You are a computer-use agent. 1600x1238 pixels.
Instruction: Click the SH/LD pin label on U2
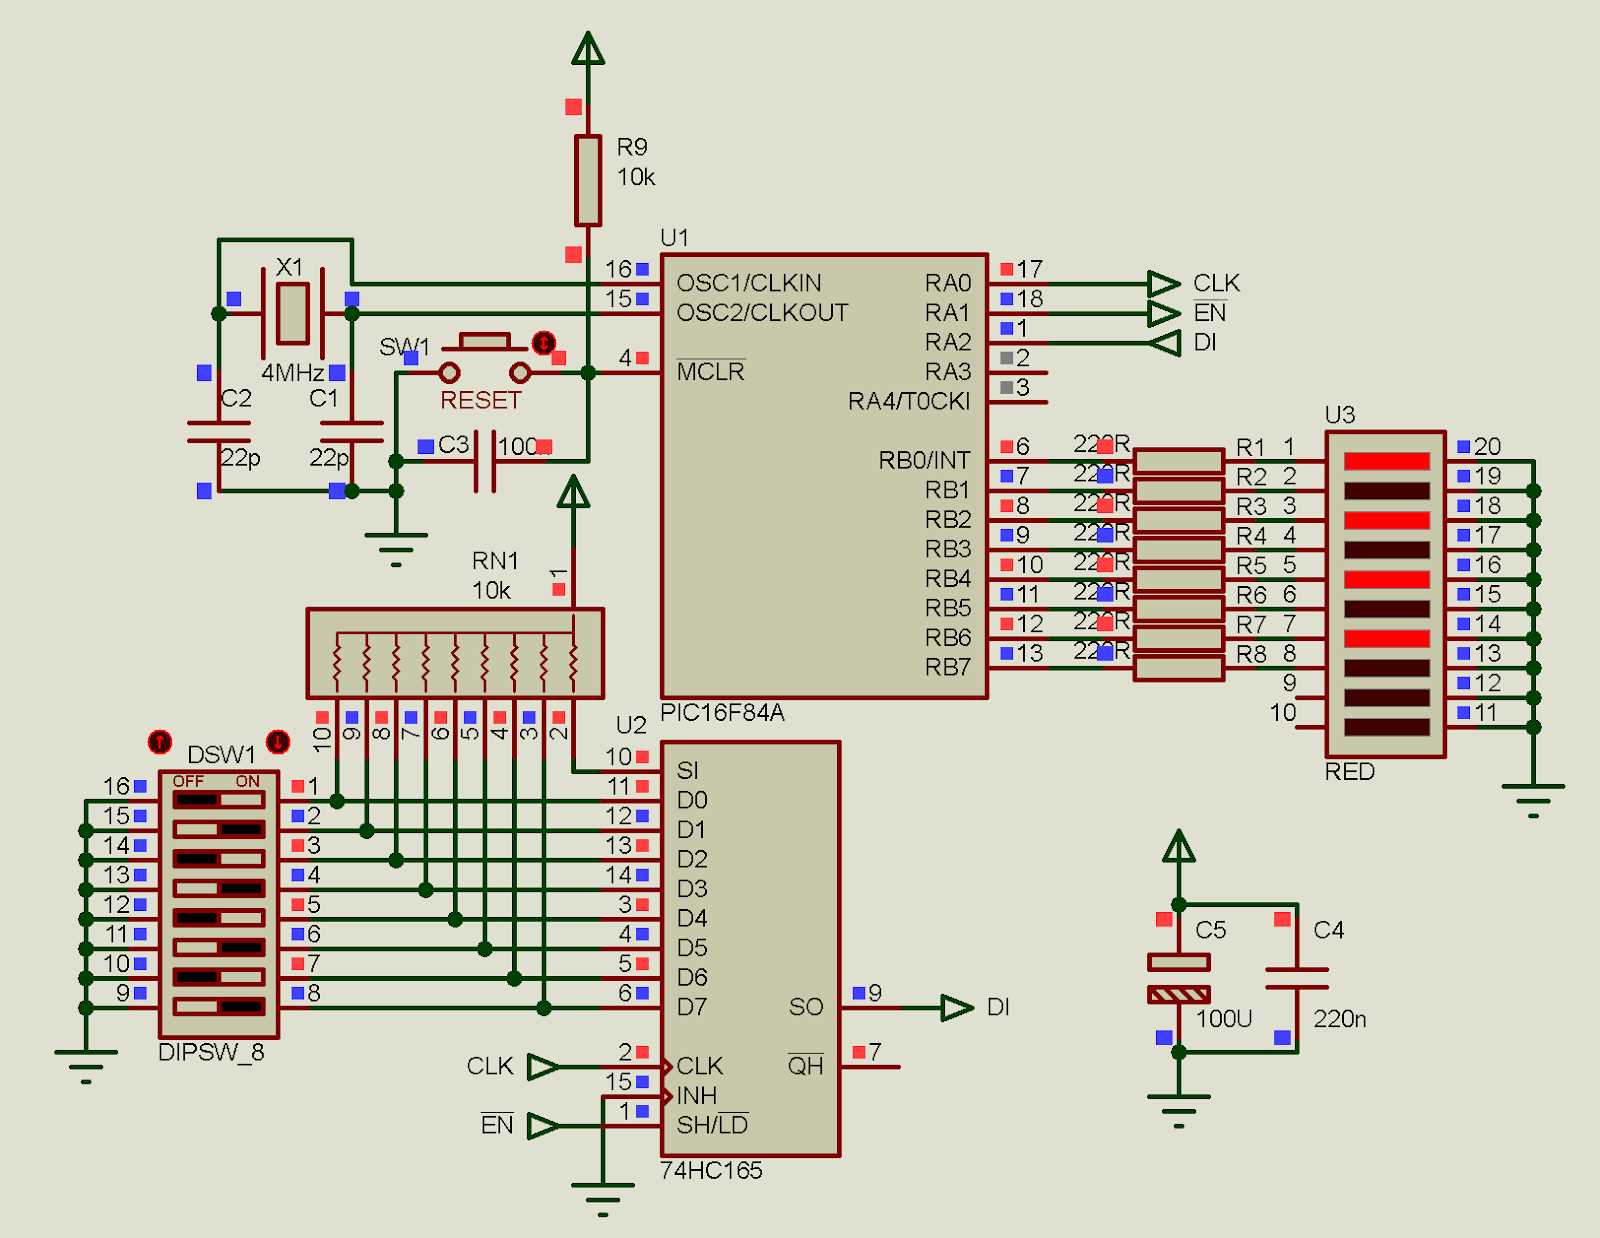(712, 1125)
